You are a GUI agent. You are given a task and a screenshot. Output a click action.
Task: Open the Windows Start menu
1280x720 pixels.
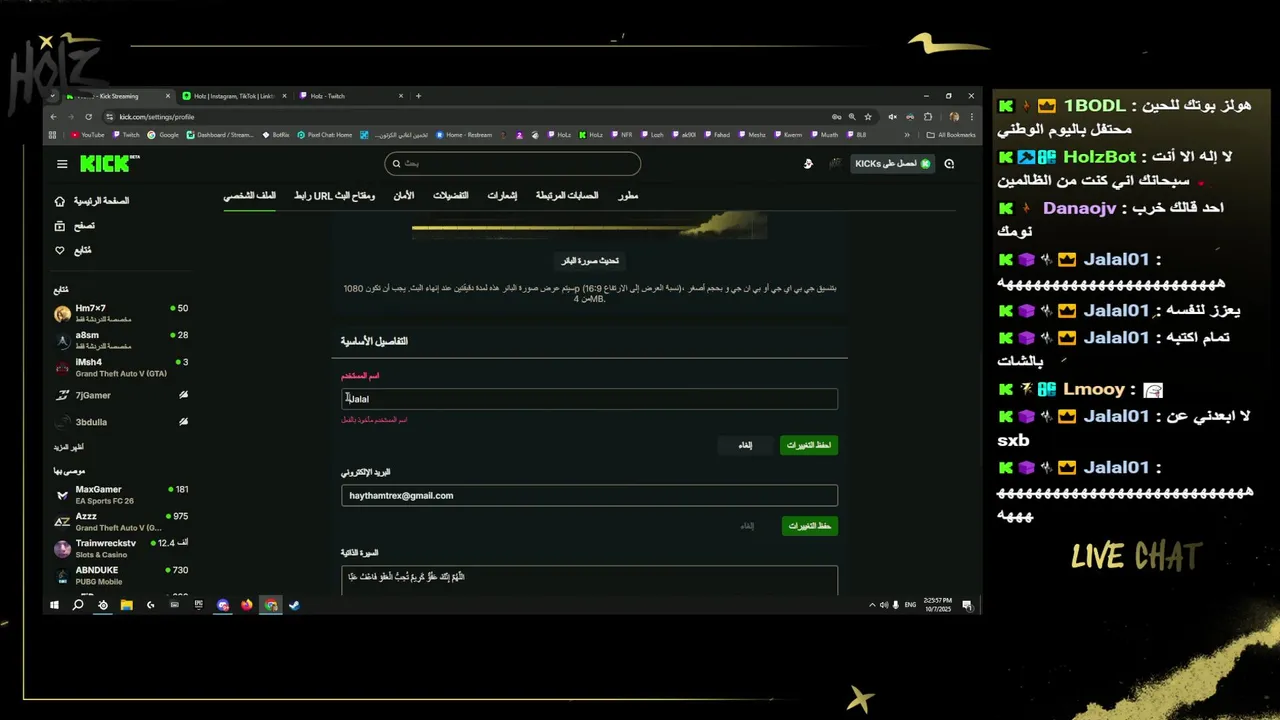54,605
